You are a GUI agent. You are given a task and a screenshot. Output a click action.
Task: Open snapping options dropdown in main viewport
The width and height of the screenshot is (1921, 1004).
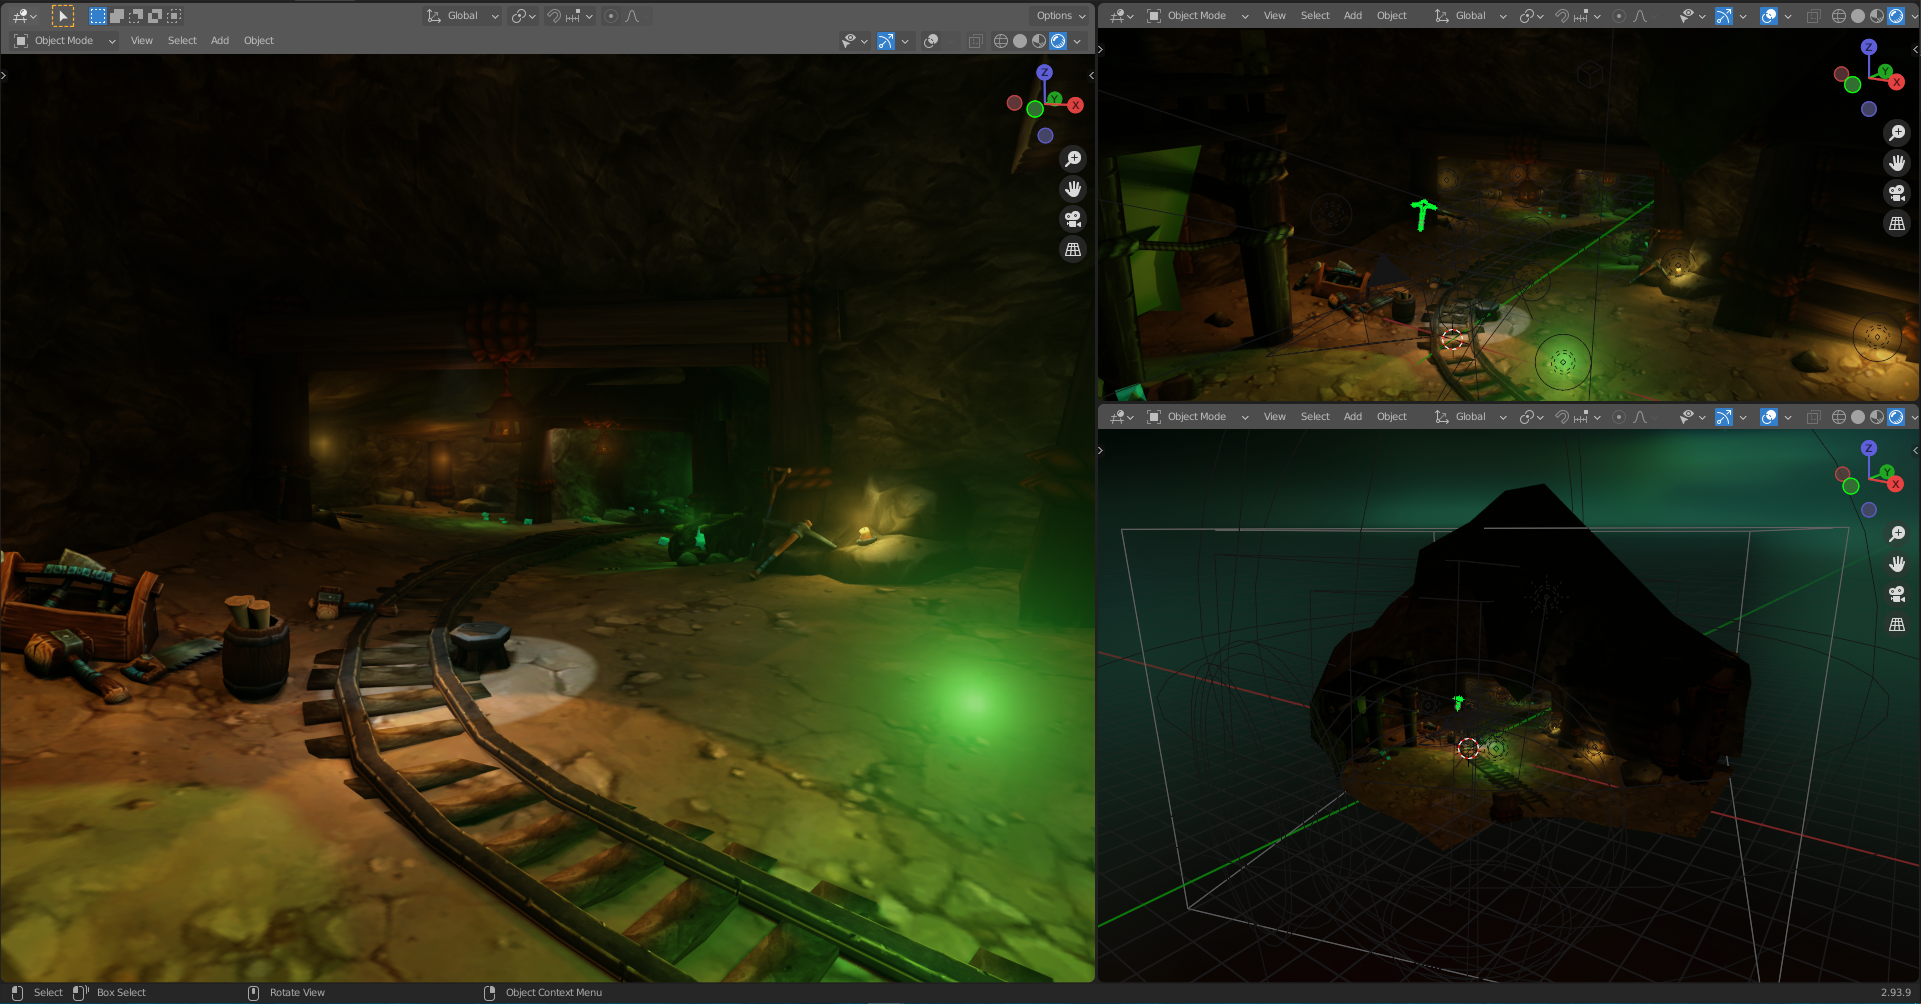(x=579, y=16)
